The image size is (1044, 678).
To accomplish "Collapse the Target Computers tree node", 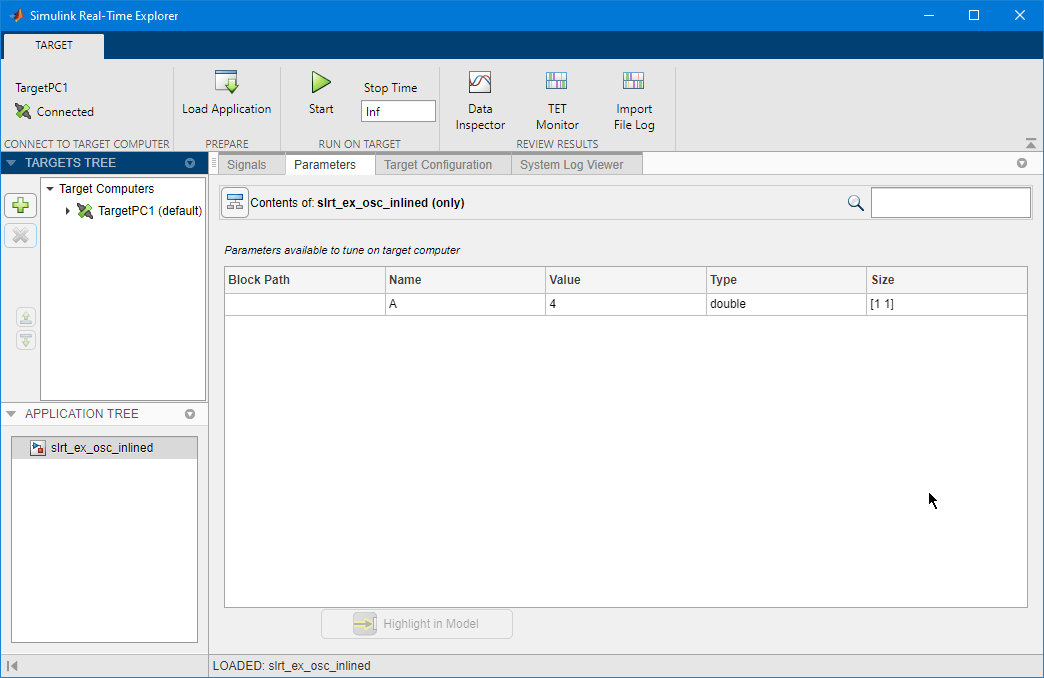I will click(50, 188).
